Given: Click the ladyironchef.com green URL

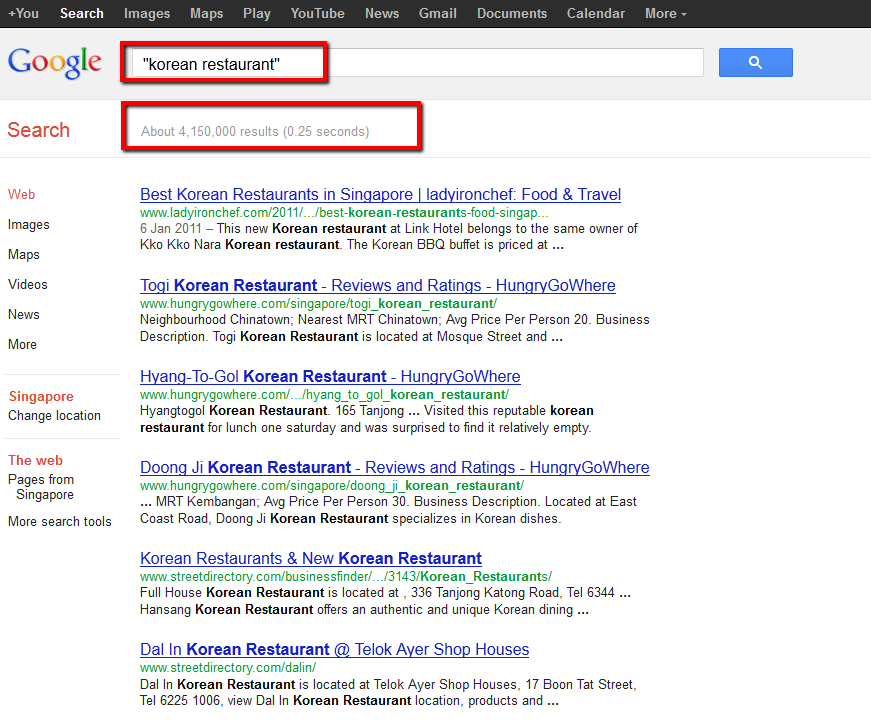Looking at the screenshot, I should coord(344,213).
